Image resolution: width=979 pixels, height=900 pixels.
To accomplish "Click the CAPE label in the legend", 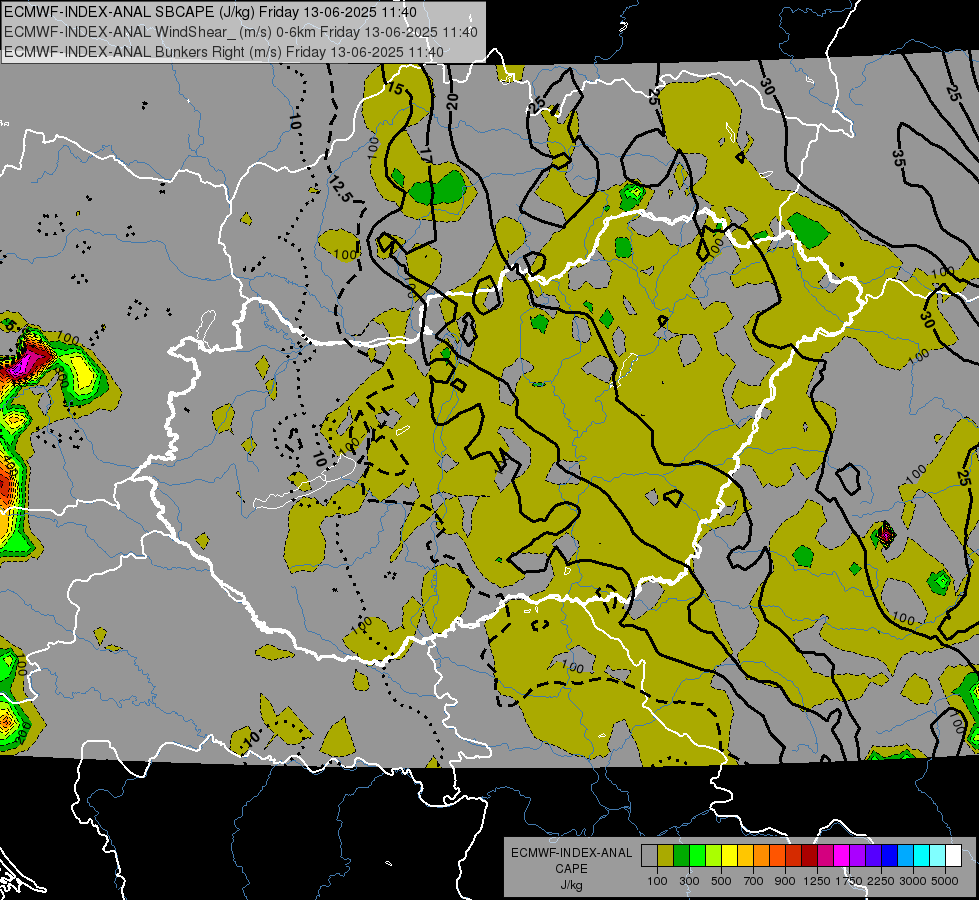I will pos(571,869).
